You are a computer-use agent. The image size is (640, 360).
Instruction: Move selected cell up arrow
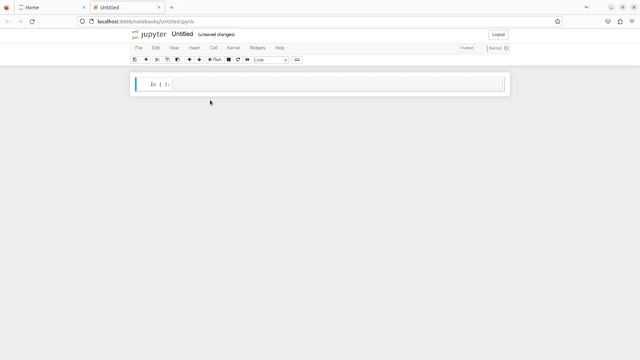(x=189, y=60)
